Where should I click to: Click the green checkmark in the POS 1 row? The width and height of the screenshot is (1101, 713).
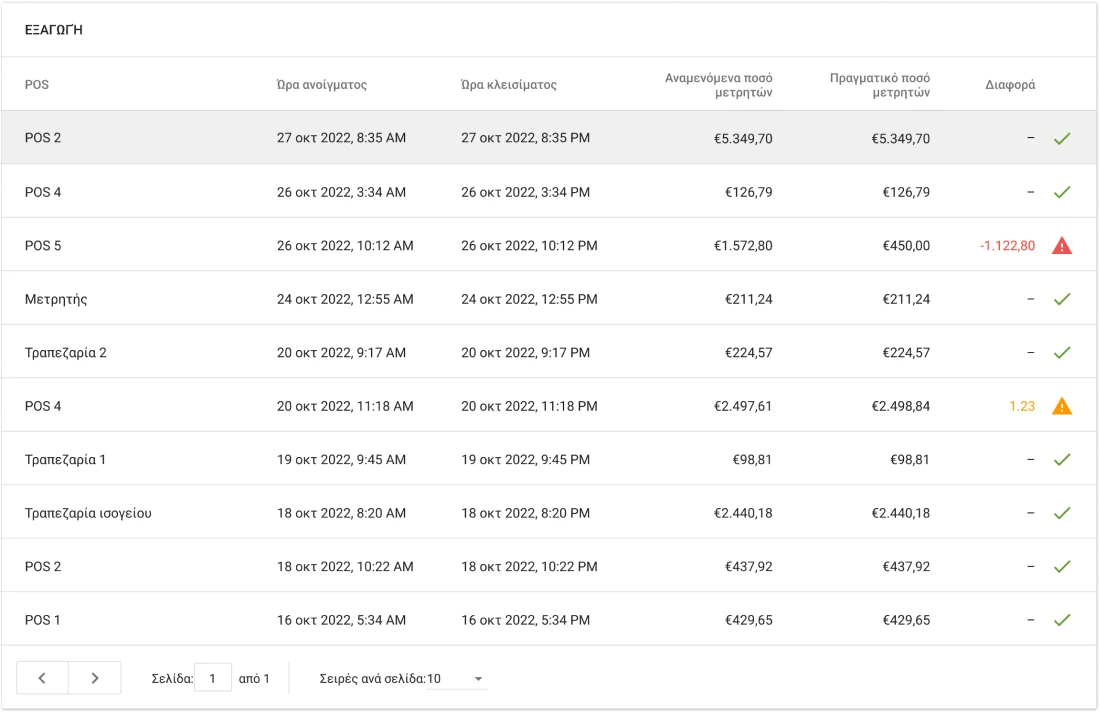pyautogui.click(x=1061, y=620)
